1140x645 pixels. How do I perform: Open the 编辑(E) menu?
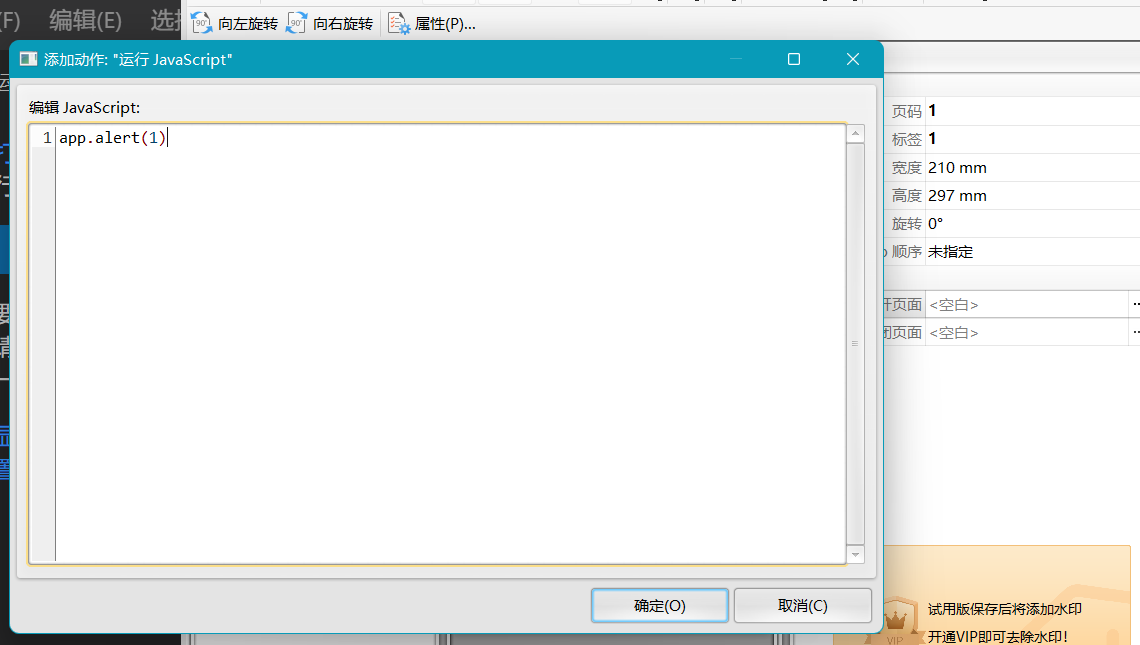(85, 20)
